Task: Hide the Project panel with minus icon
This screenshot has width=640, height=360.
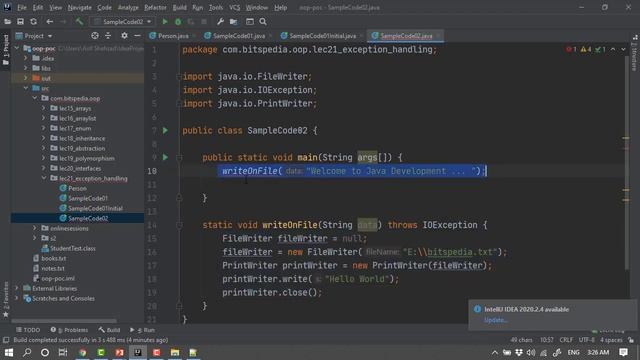Action: pos(137,36)
